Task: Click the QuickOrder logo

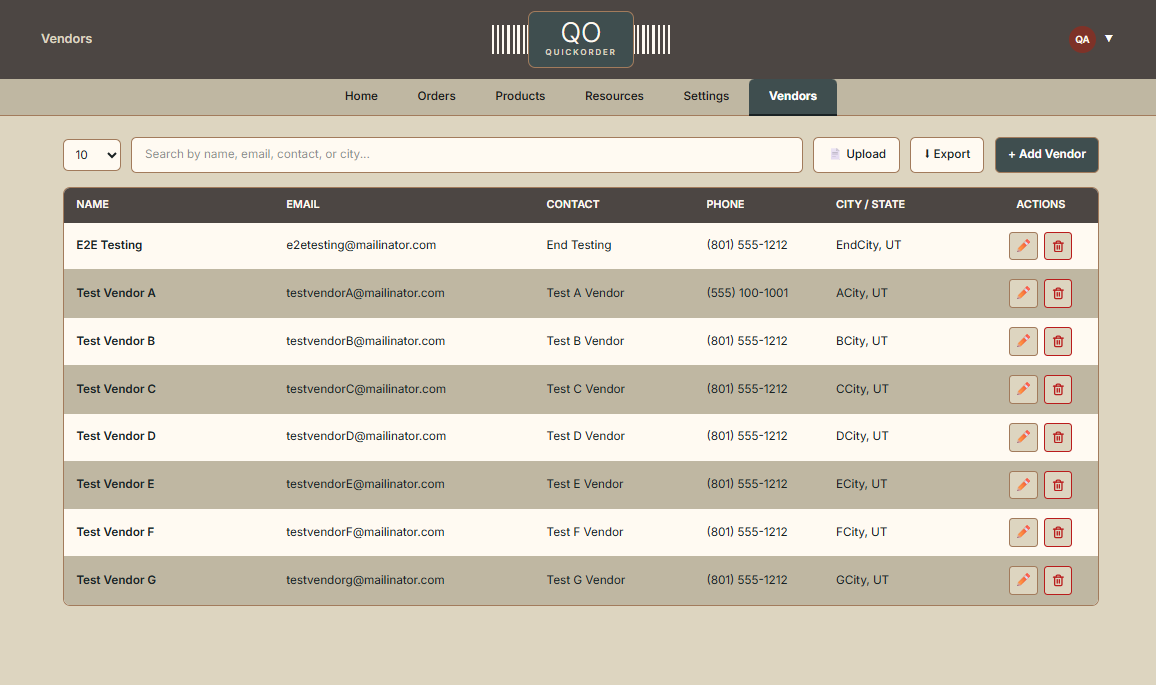Action: point(580,40)
